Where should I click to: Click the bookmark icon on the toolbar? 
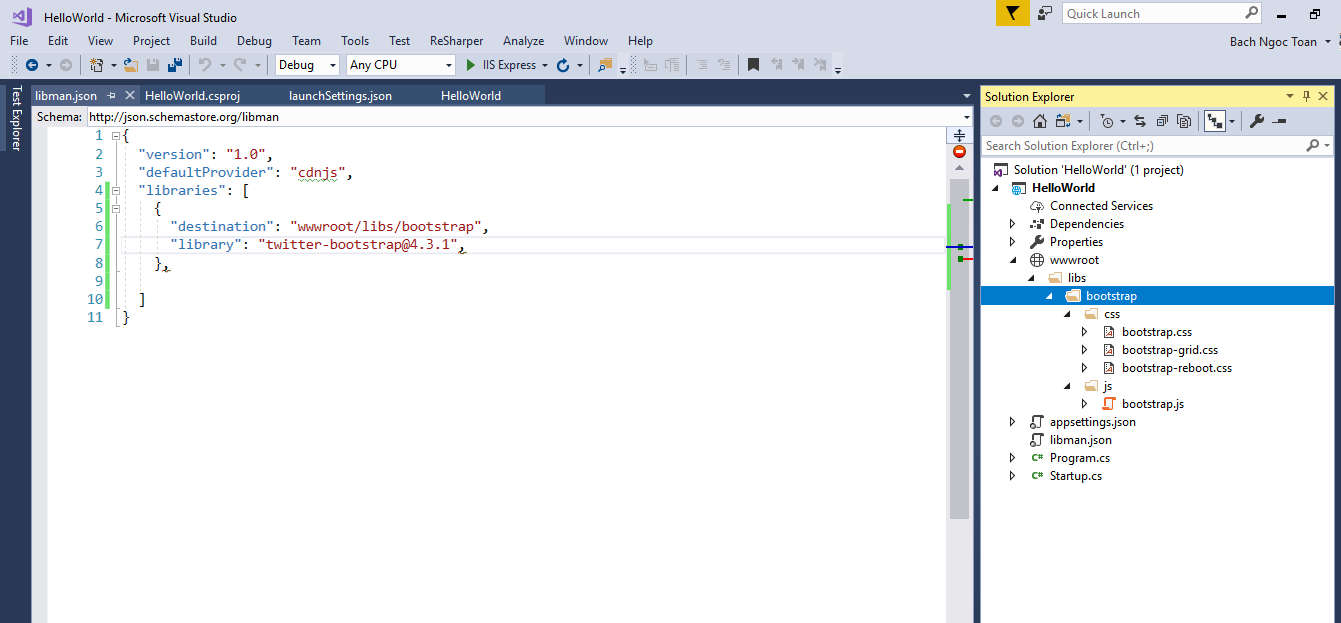click(x=753, y=64)
